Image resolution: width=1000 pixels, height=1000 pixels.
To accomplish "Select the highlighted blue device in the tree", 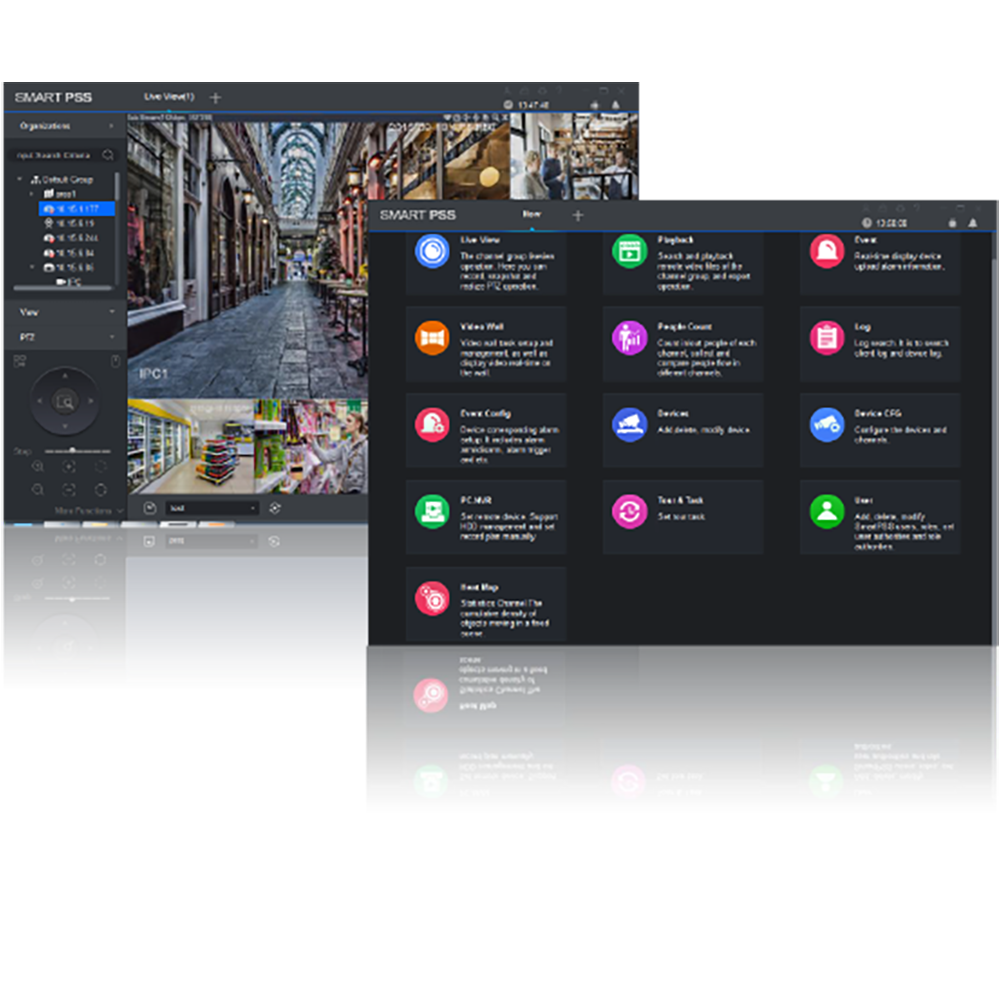I will 77,209.
